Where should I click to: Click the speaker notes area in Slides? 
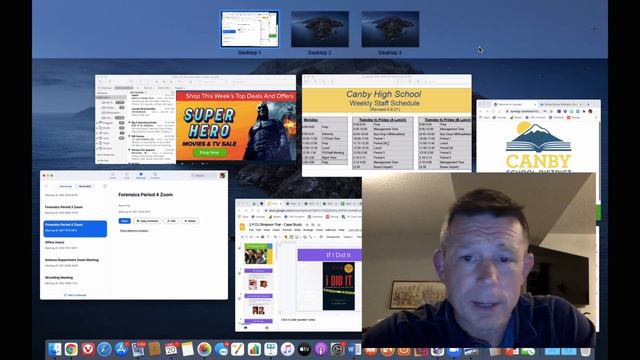point(298,320)
